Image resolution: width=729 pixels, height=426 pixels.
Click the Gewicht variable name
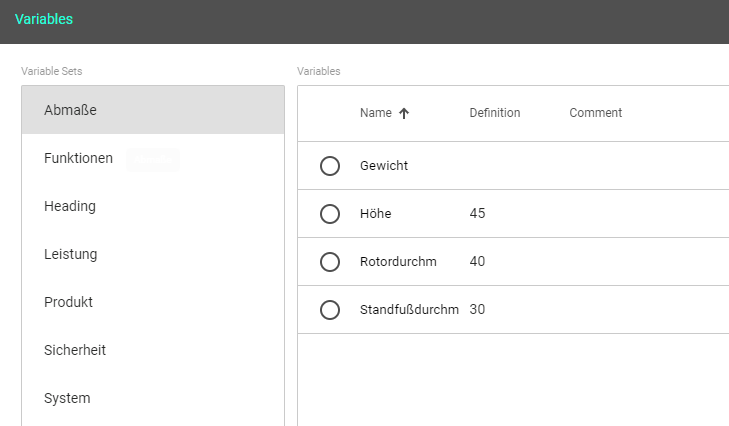coord(384,166)
